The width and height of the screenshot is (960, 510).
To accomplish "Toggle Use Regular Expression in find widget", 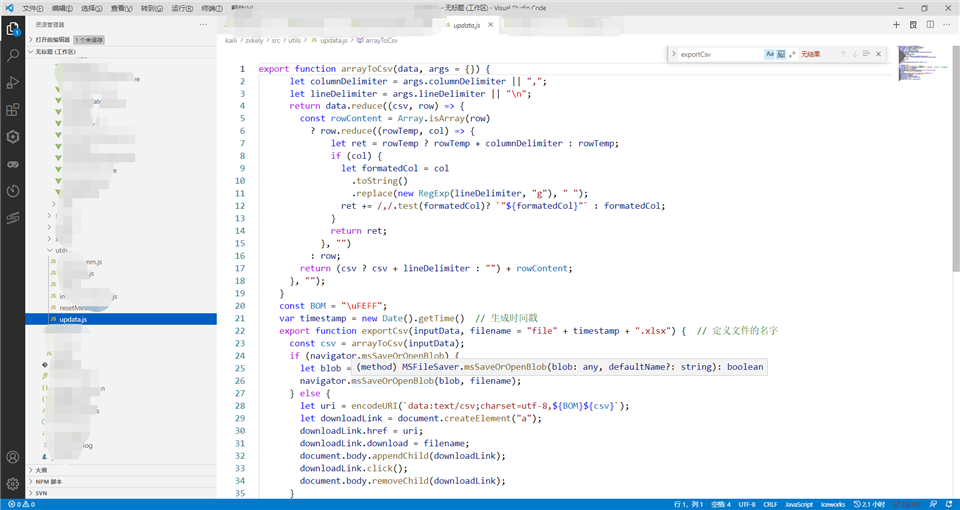I will [793, 54].
